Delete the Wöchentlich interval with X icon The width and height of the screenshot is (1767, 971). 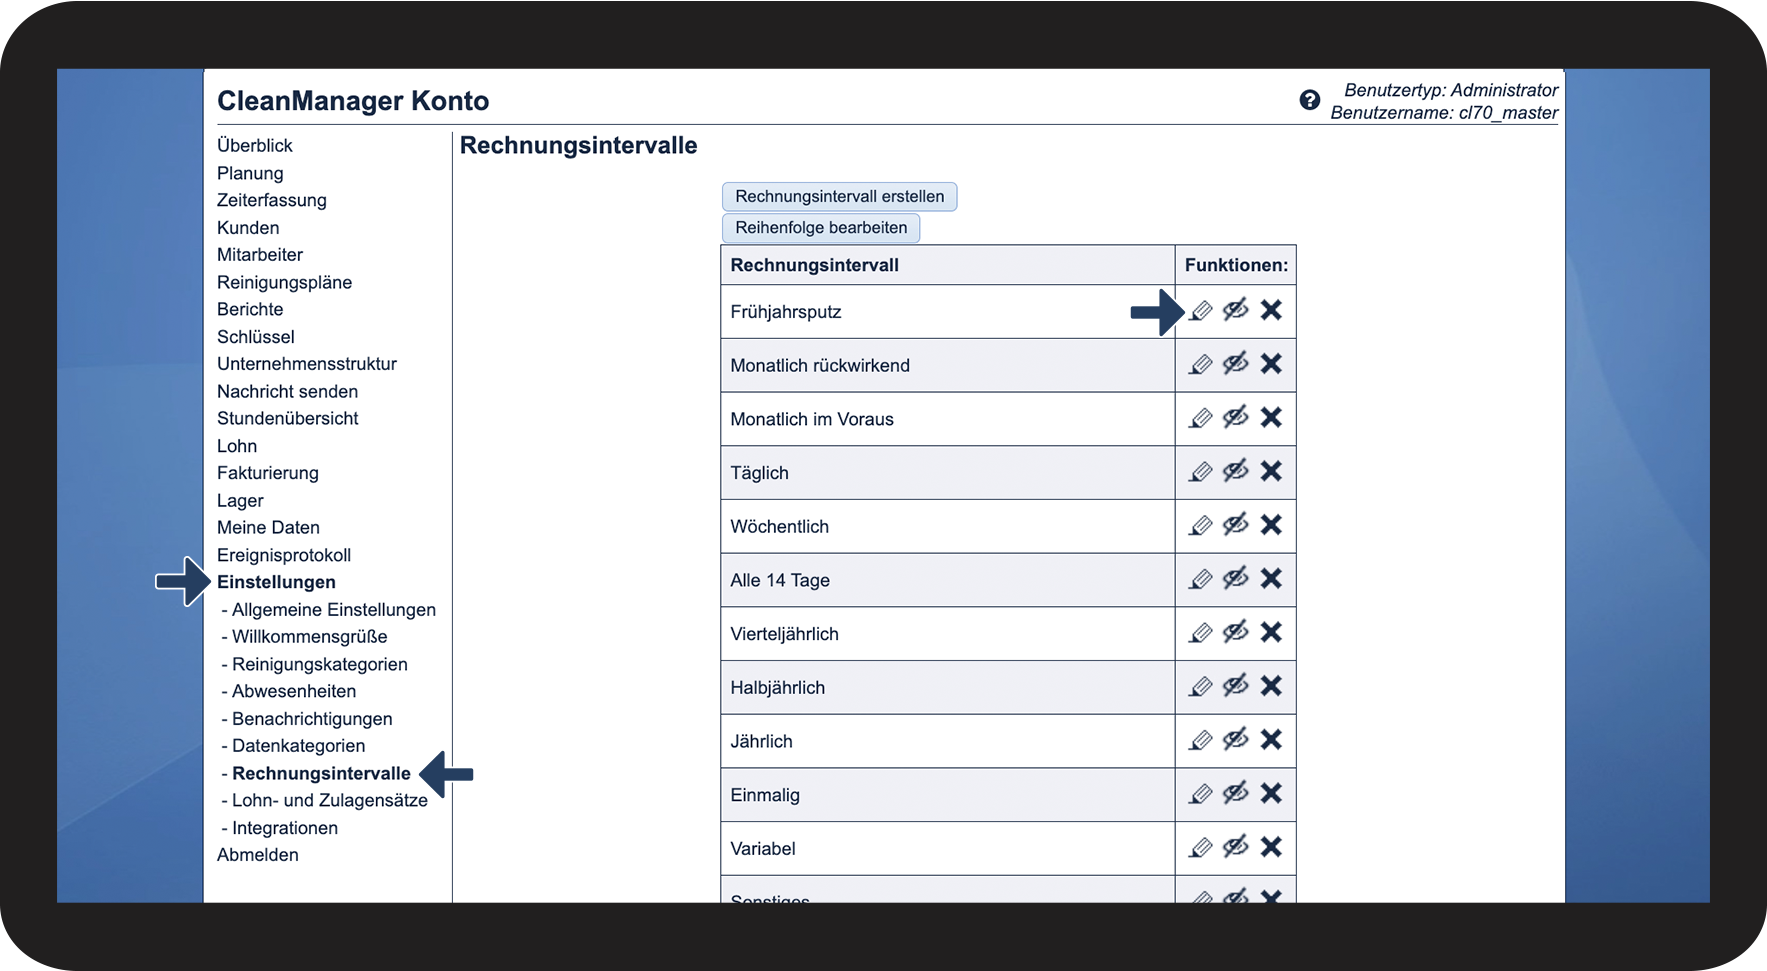[1271, 525]
